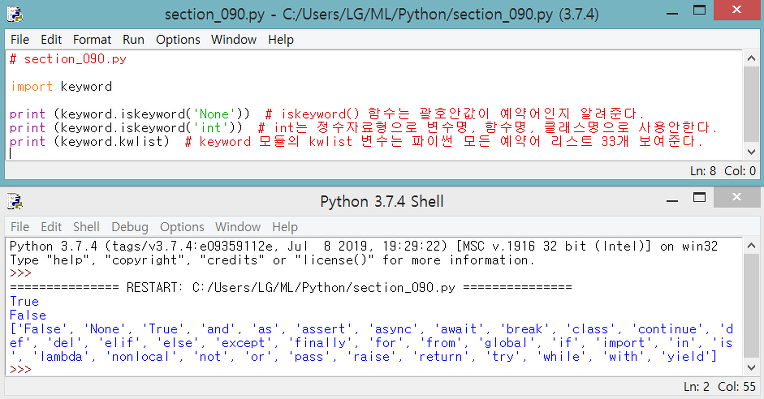Open the Options menu in the Python Shell
This screenshot has height=399, width=764.
click(x=182, y=227)
